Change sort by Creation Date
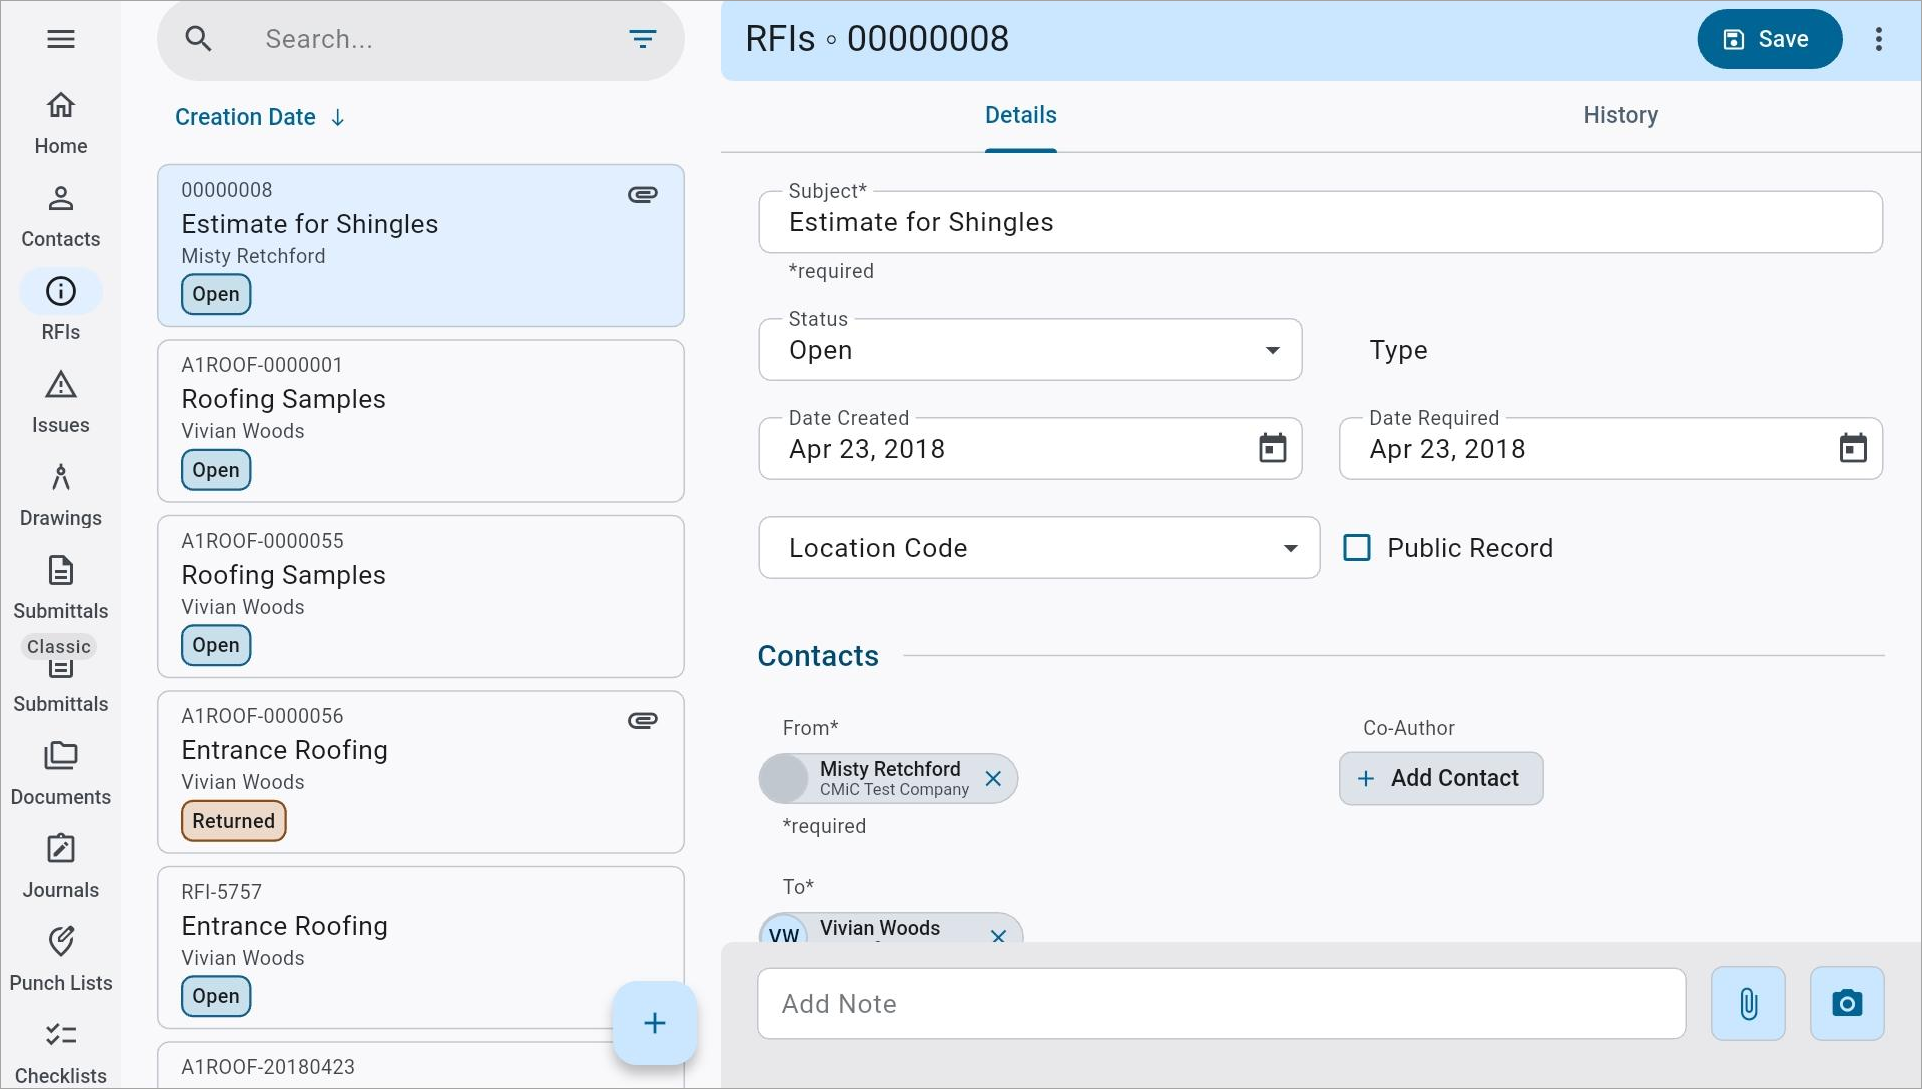The height and width of the screenshot is (1089, 1922). (x=245, y=118)
